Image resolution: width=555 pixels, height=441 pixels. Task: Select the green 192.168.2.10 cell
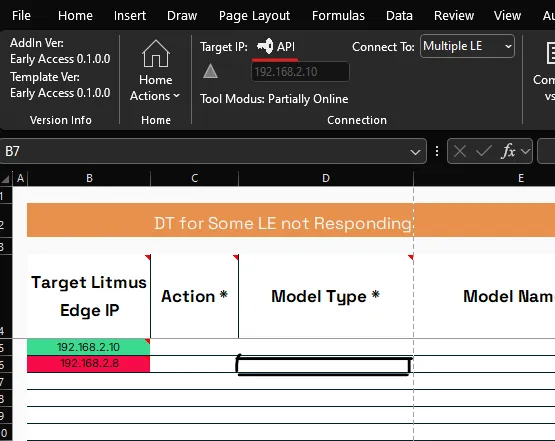pyautogui.click(x=88, y=347)
